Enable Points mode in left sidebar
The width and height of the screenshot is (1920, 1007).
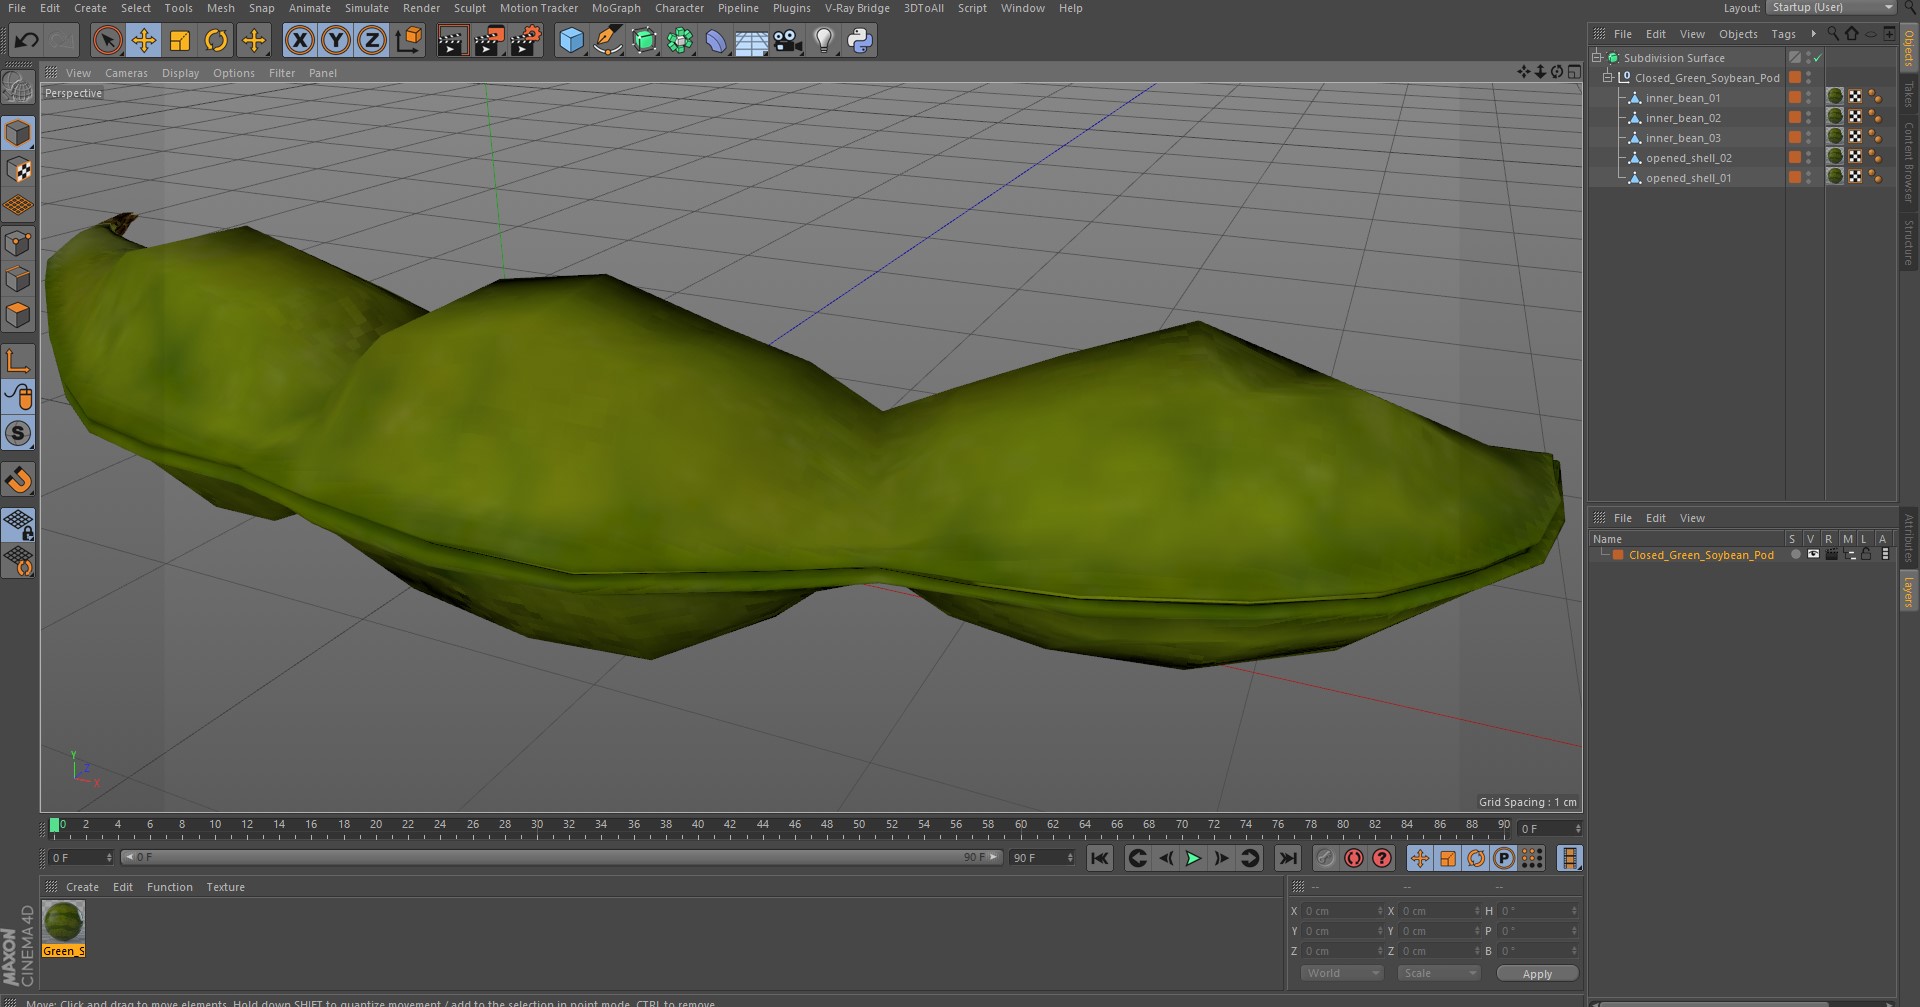coord(18,243)
